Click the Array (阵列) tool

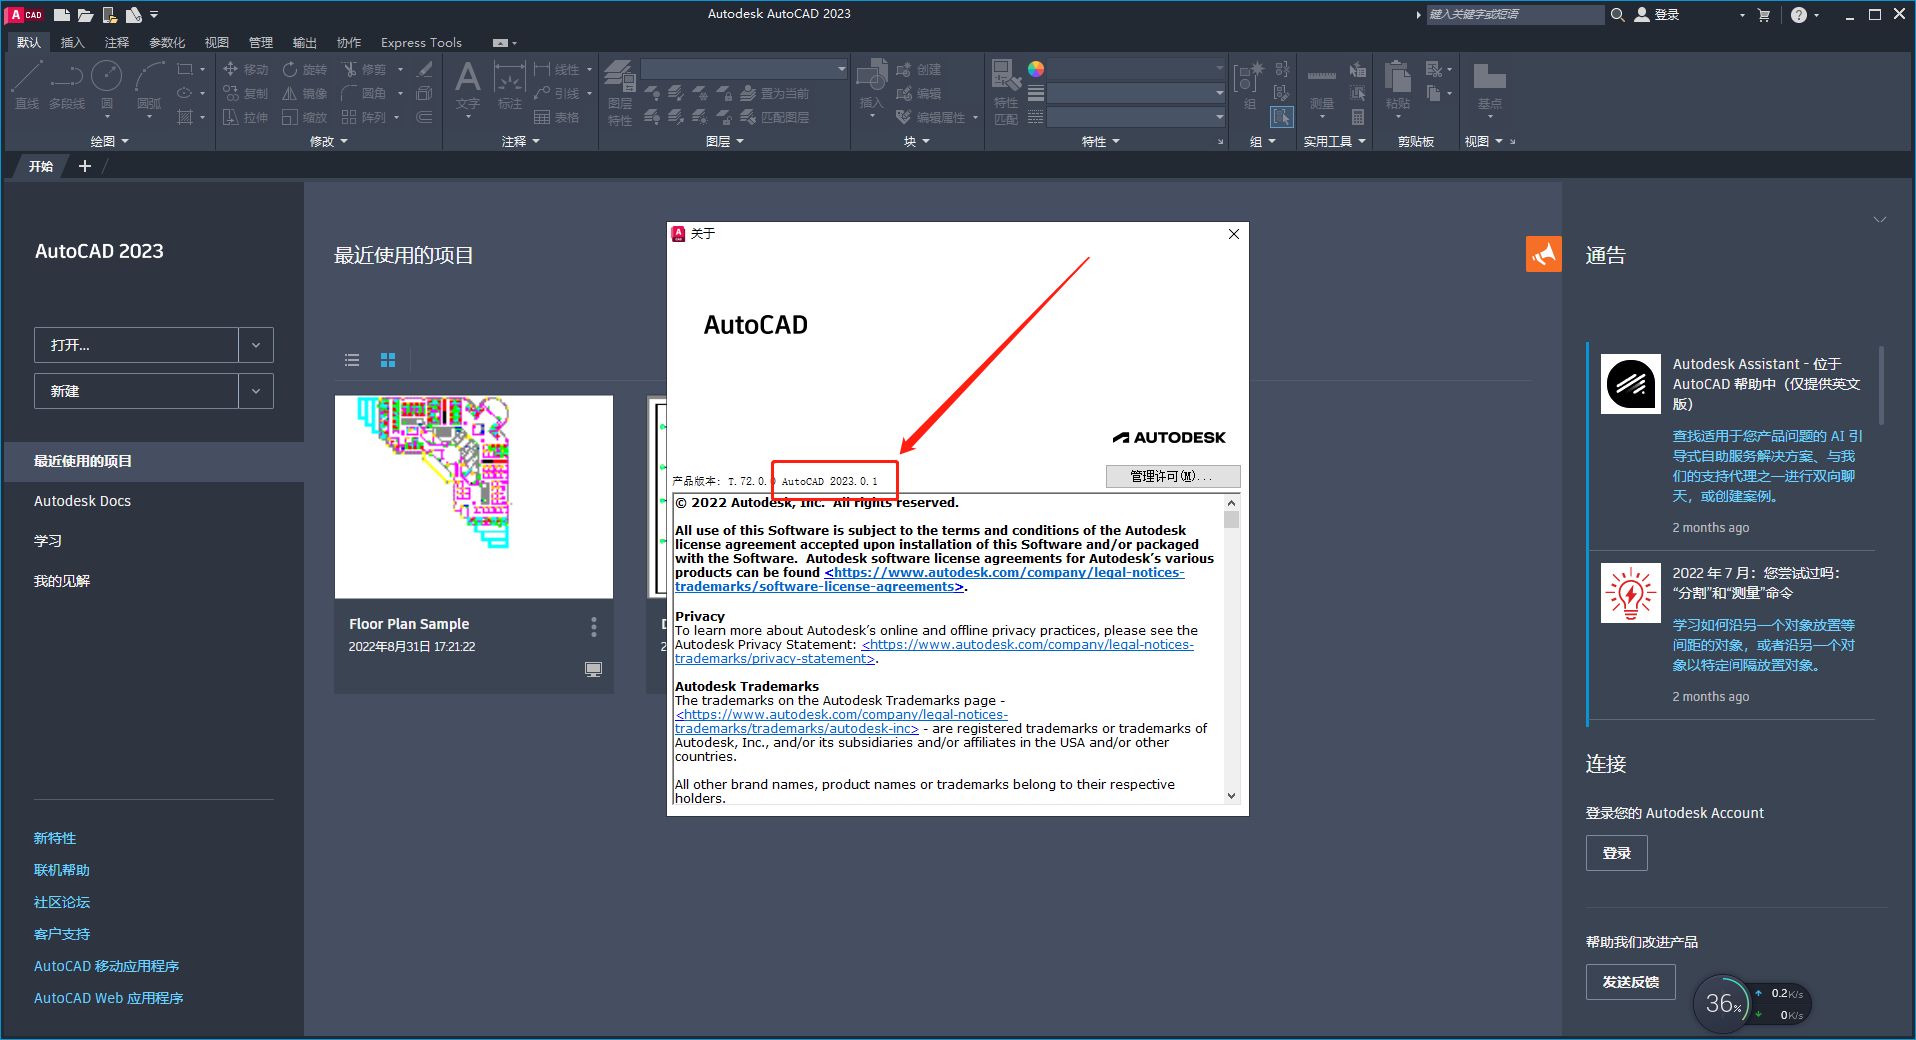pyautogui.click(x=364, y=117)
